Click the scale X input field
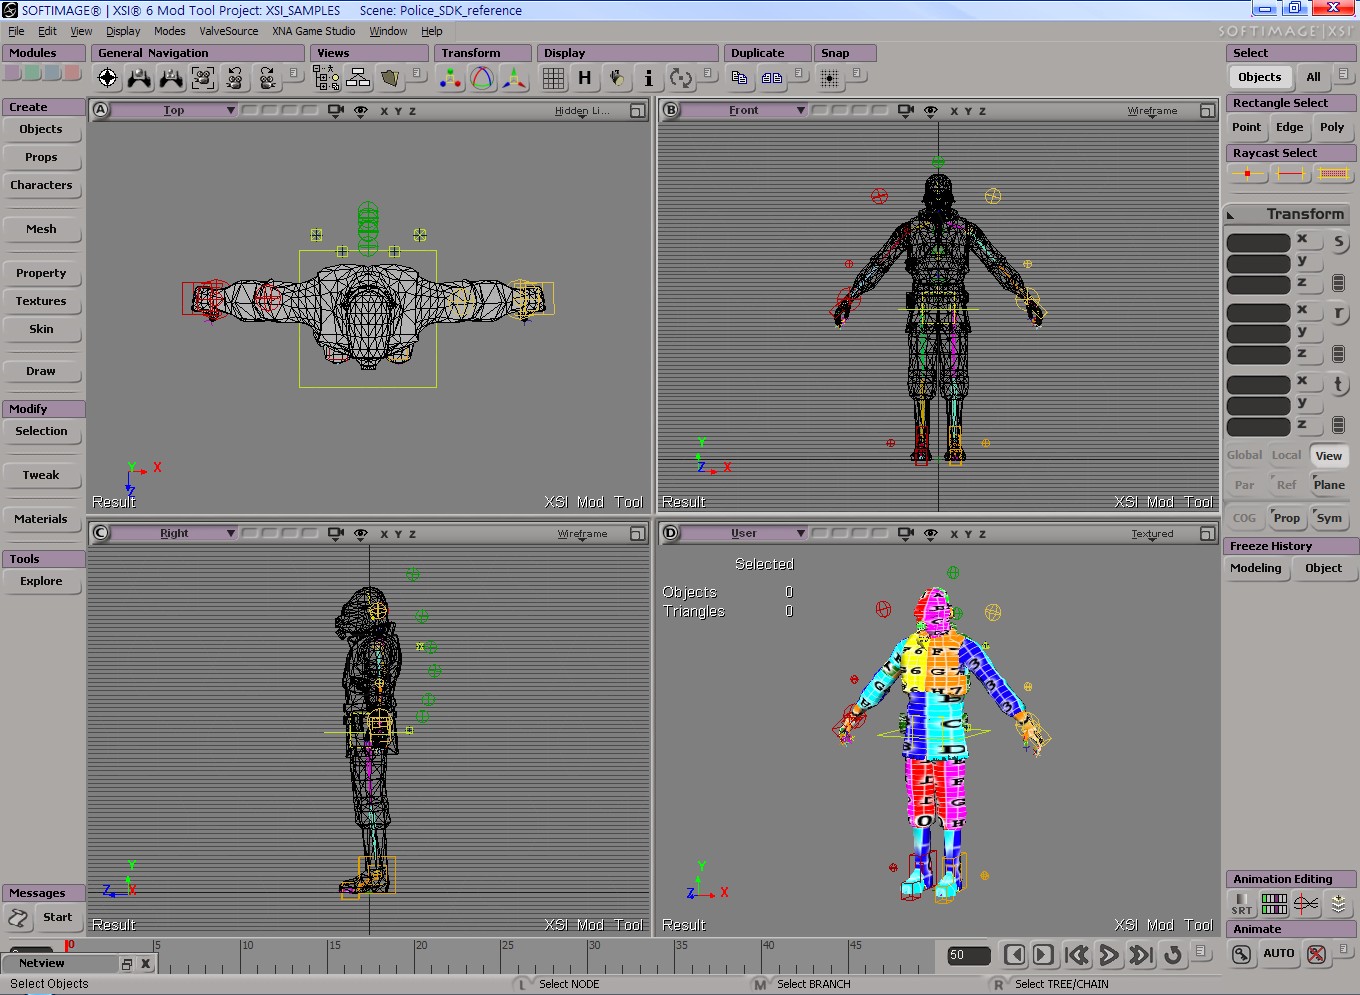Screen dimensions: 1360x995 coord(1259,242)
